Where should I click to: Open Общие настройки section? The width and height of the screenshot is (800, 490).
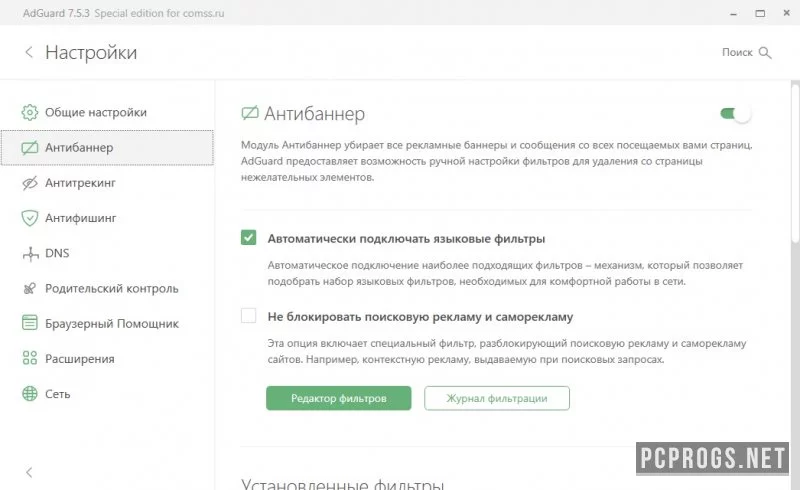tap(107, 112)
